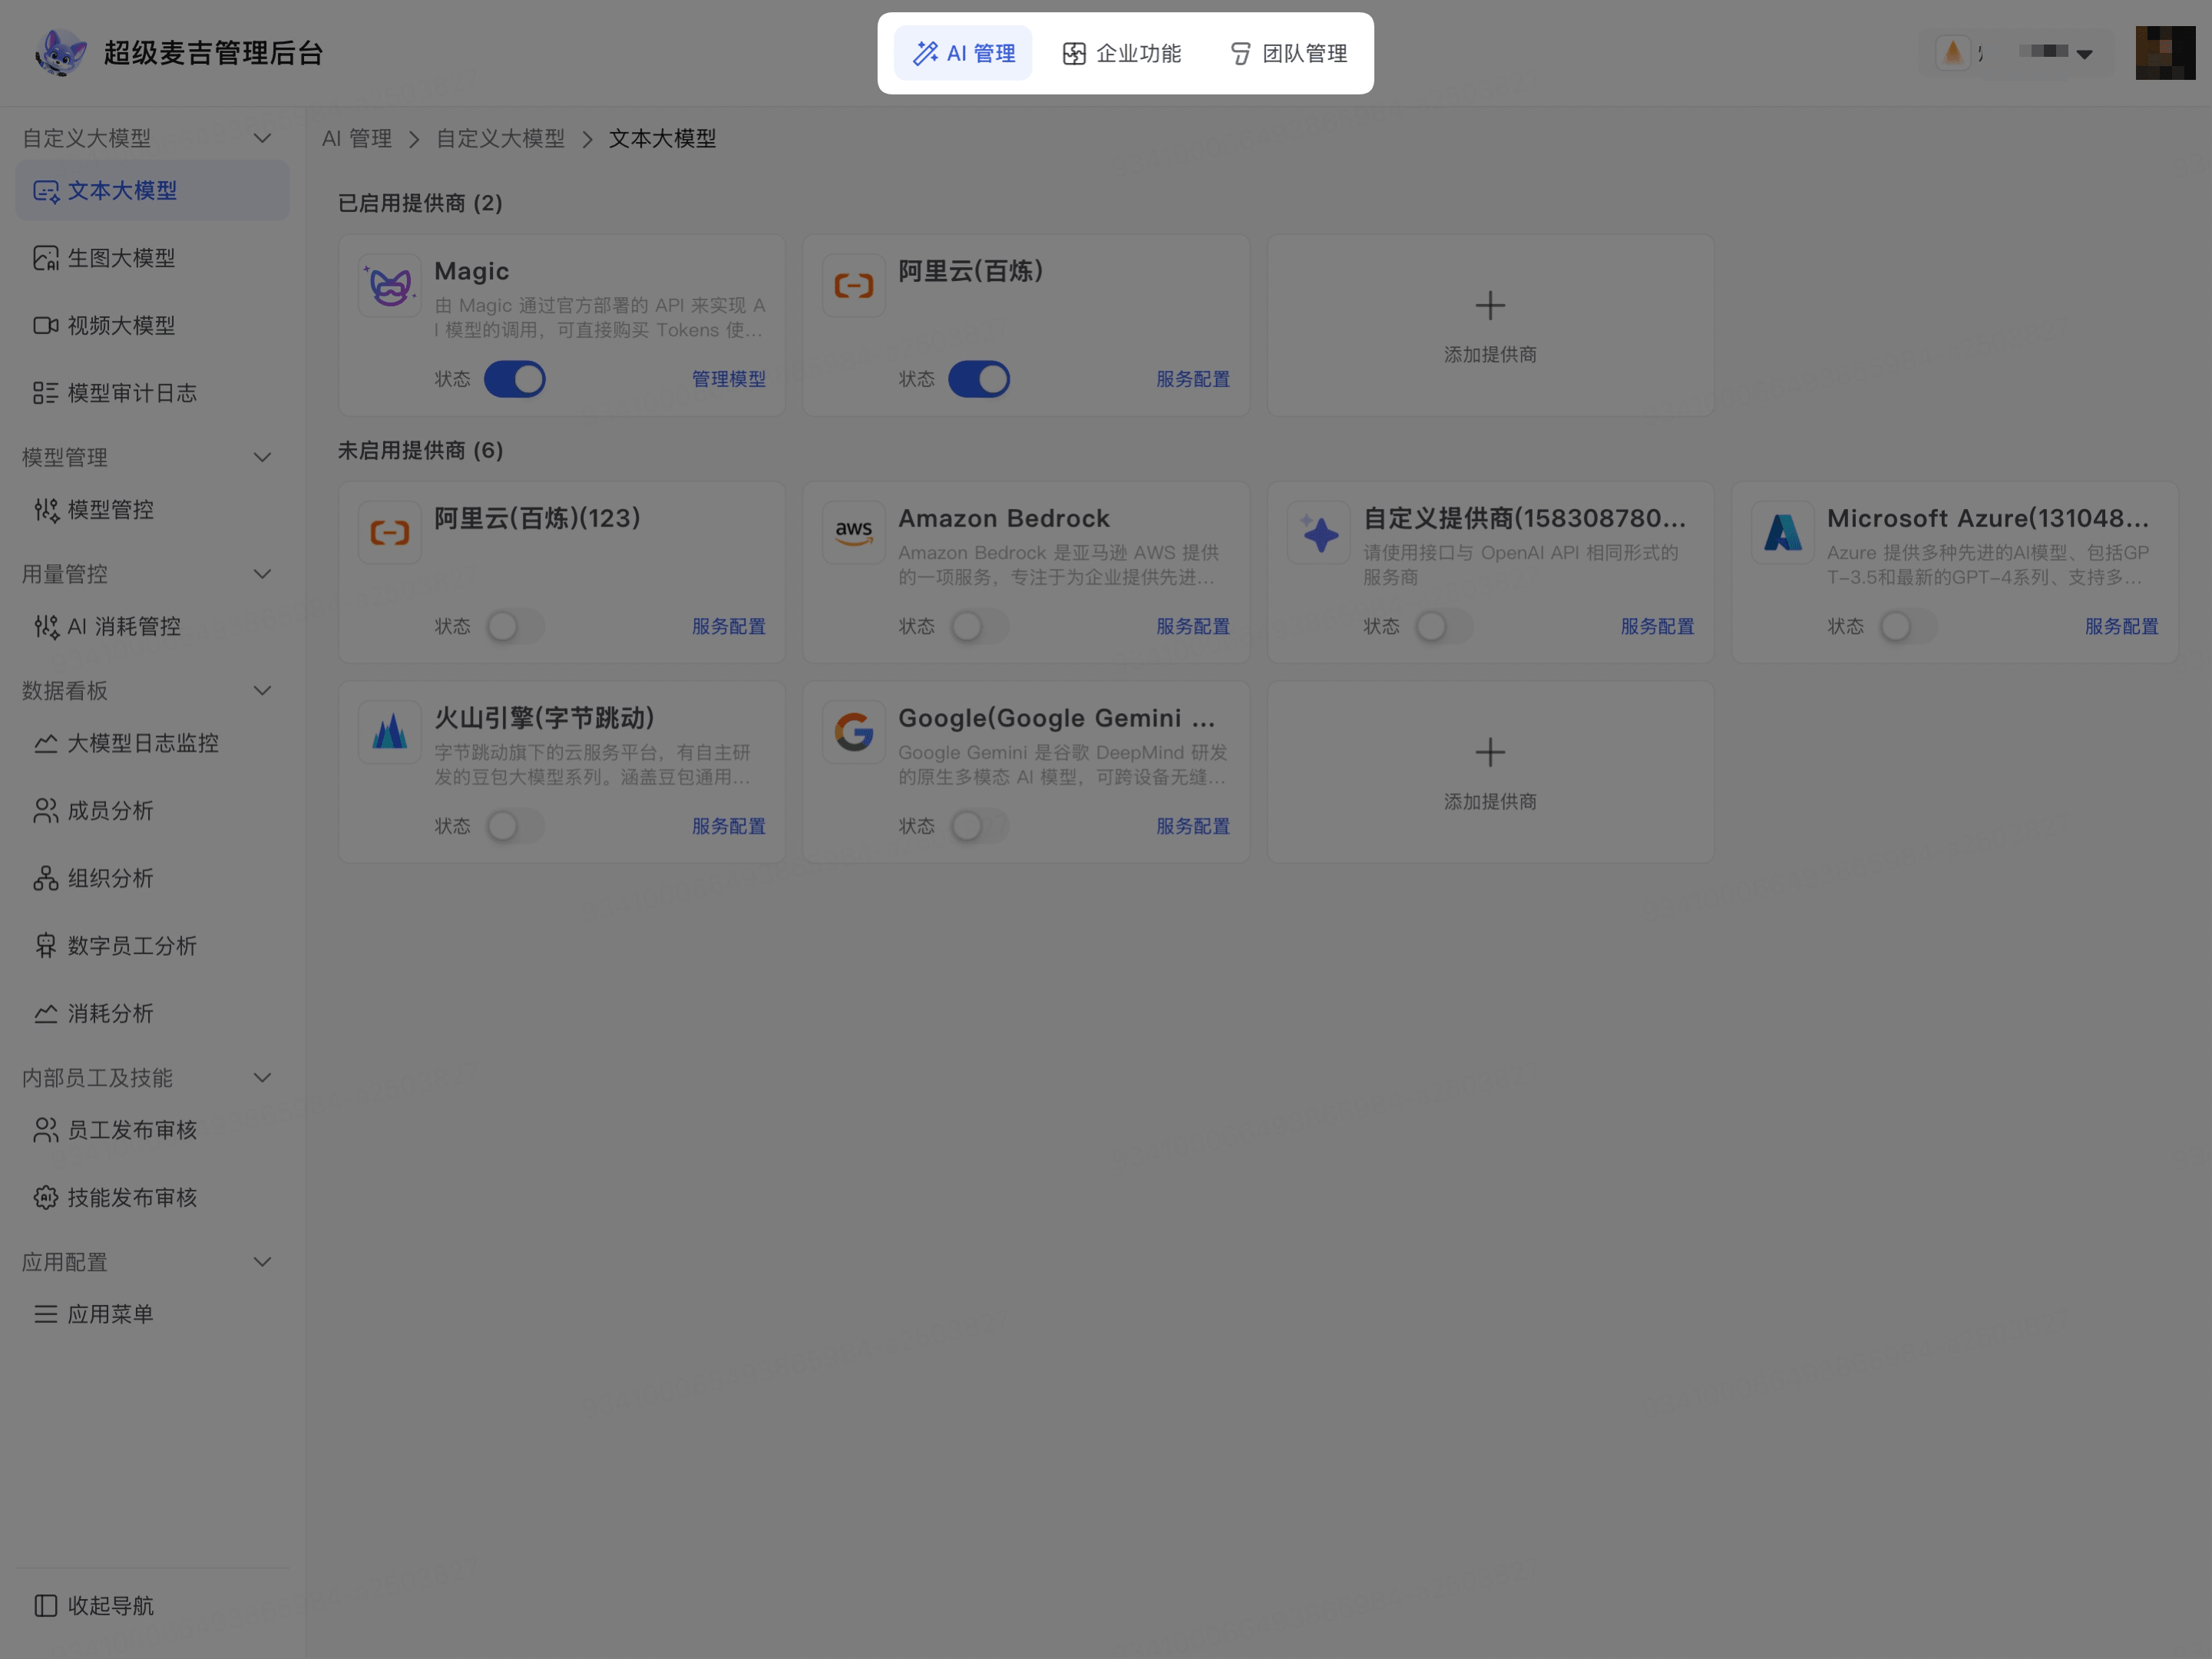This screenshot has height=1659, width=2212.
Task: Enable Microsoft Azure status switch
Action: click(x=1908, y=627)
